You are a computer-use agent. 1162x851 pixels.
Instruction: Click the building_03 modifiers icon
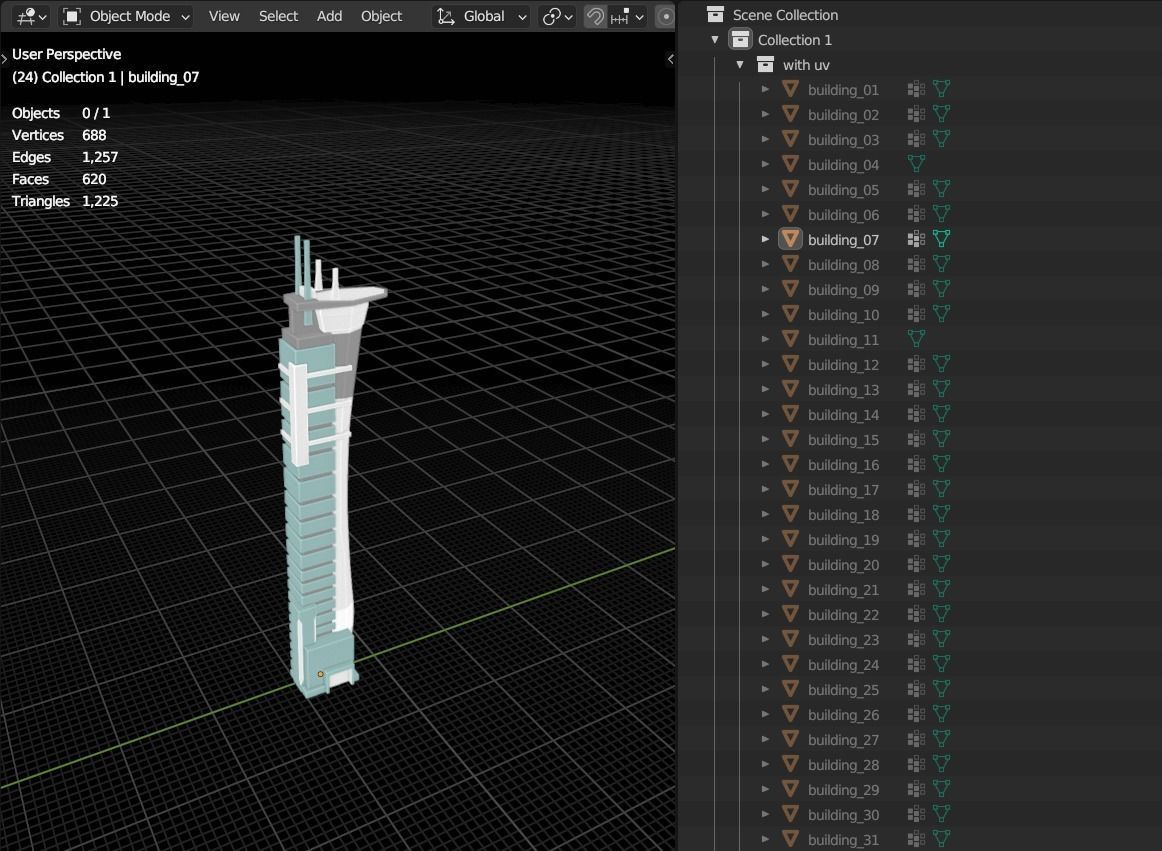click(x=917, y=139)
